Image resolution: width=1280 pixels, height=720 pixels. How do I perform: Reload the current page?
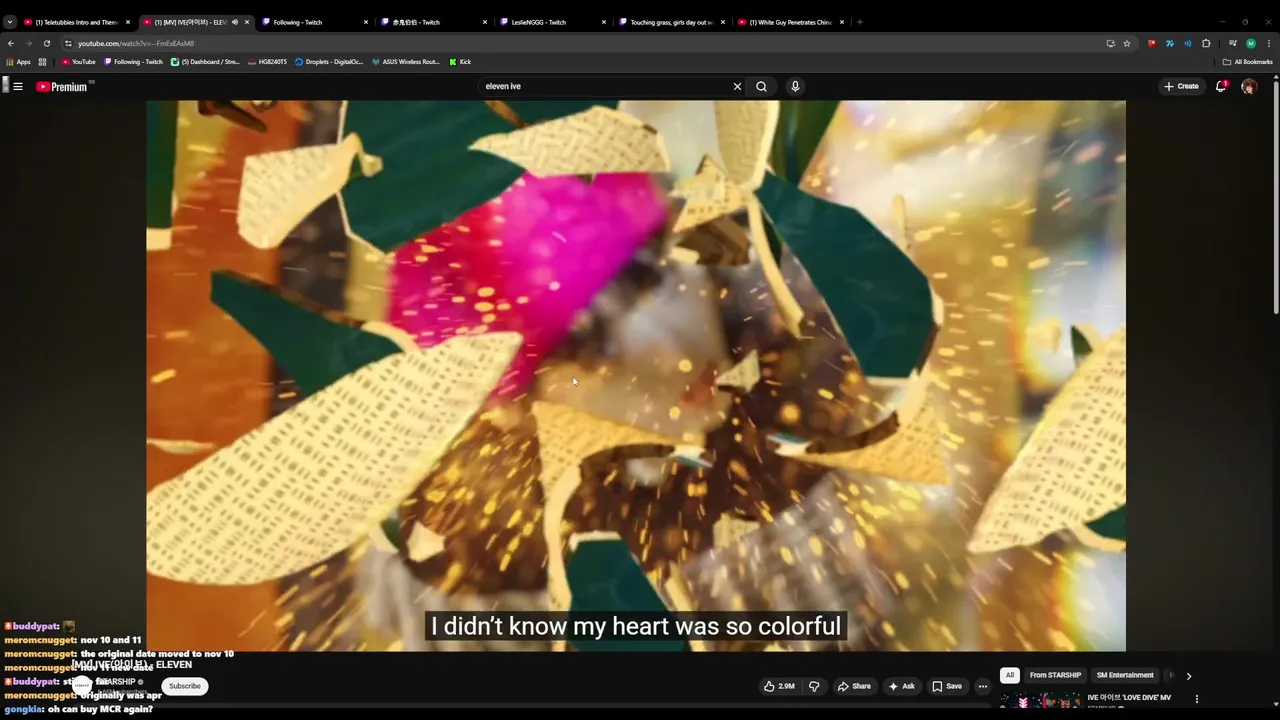46,43
